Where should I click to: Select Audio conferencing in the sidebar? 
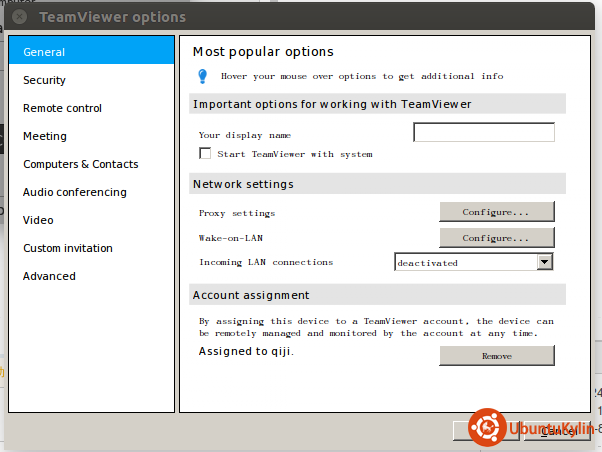[75, 192]
